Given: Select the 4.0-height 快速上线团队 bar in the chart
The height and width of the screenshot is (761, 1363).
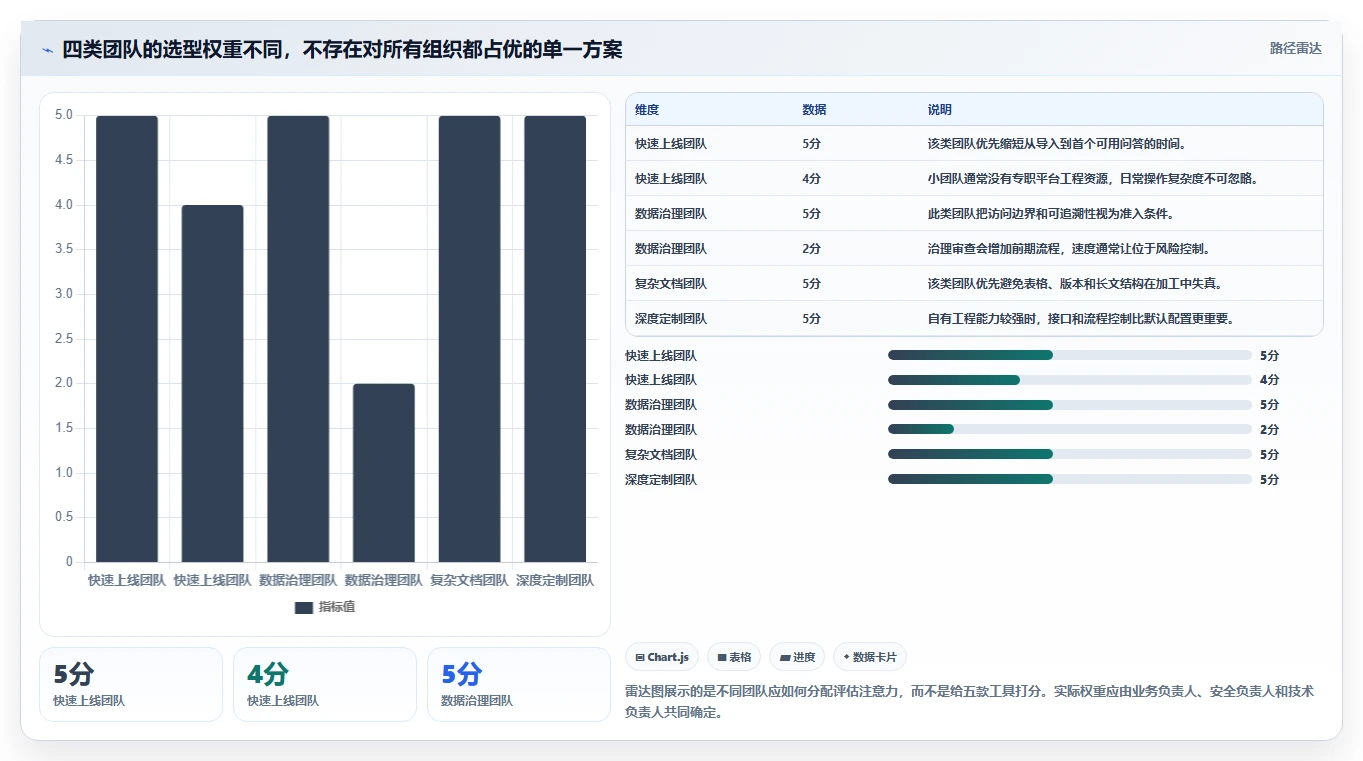Looking at the screenshot, I should 212,383.
